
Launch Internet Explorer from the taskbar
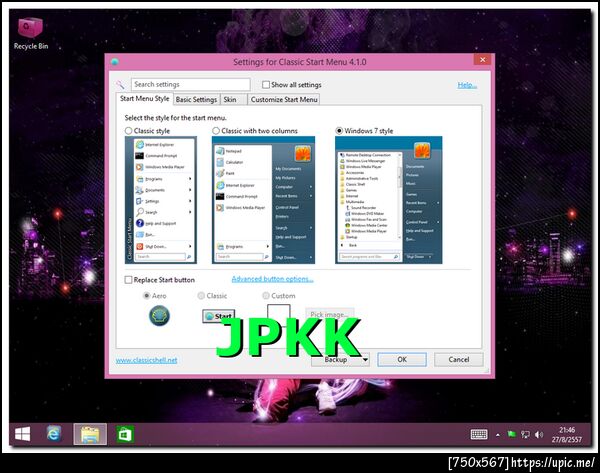coord(54,434)
